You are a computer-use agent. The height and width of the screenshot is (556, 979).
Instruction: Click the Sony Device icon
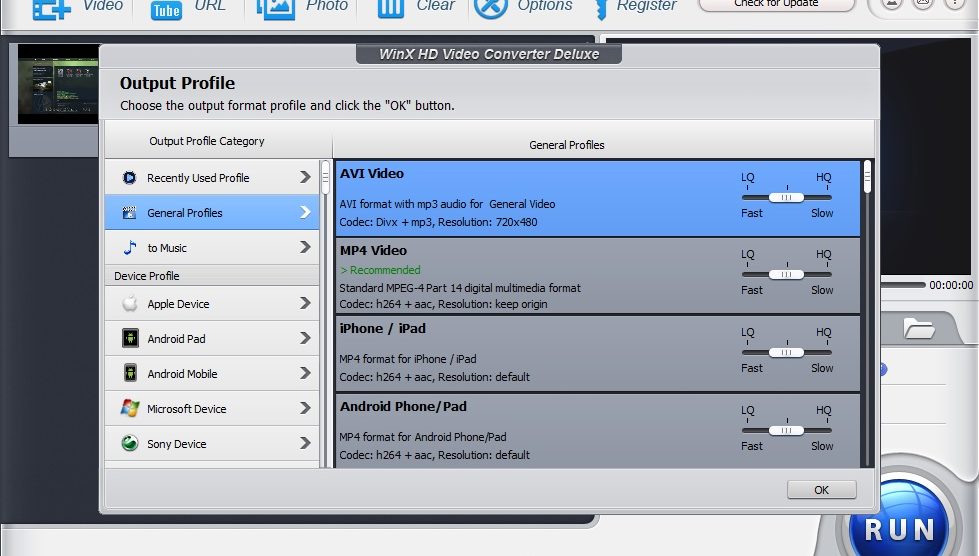click(x=130, y=443)
